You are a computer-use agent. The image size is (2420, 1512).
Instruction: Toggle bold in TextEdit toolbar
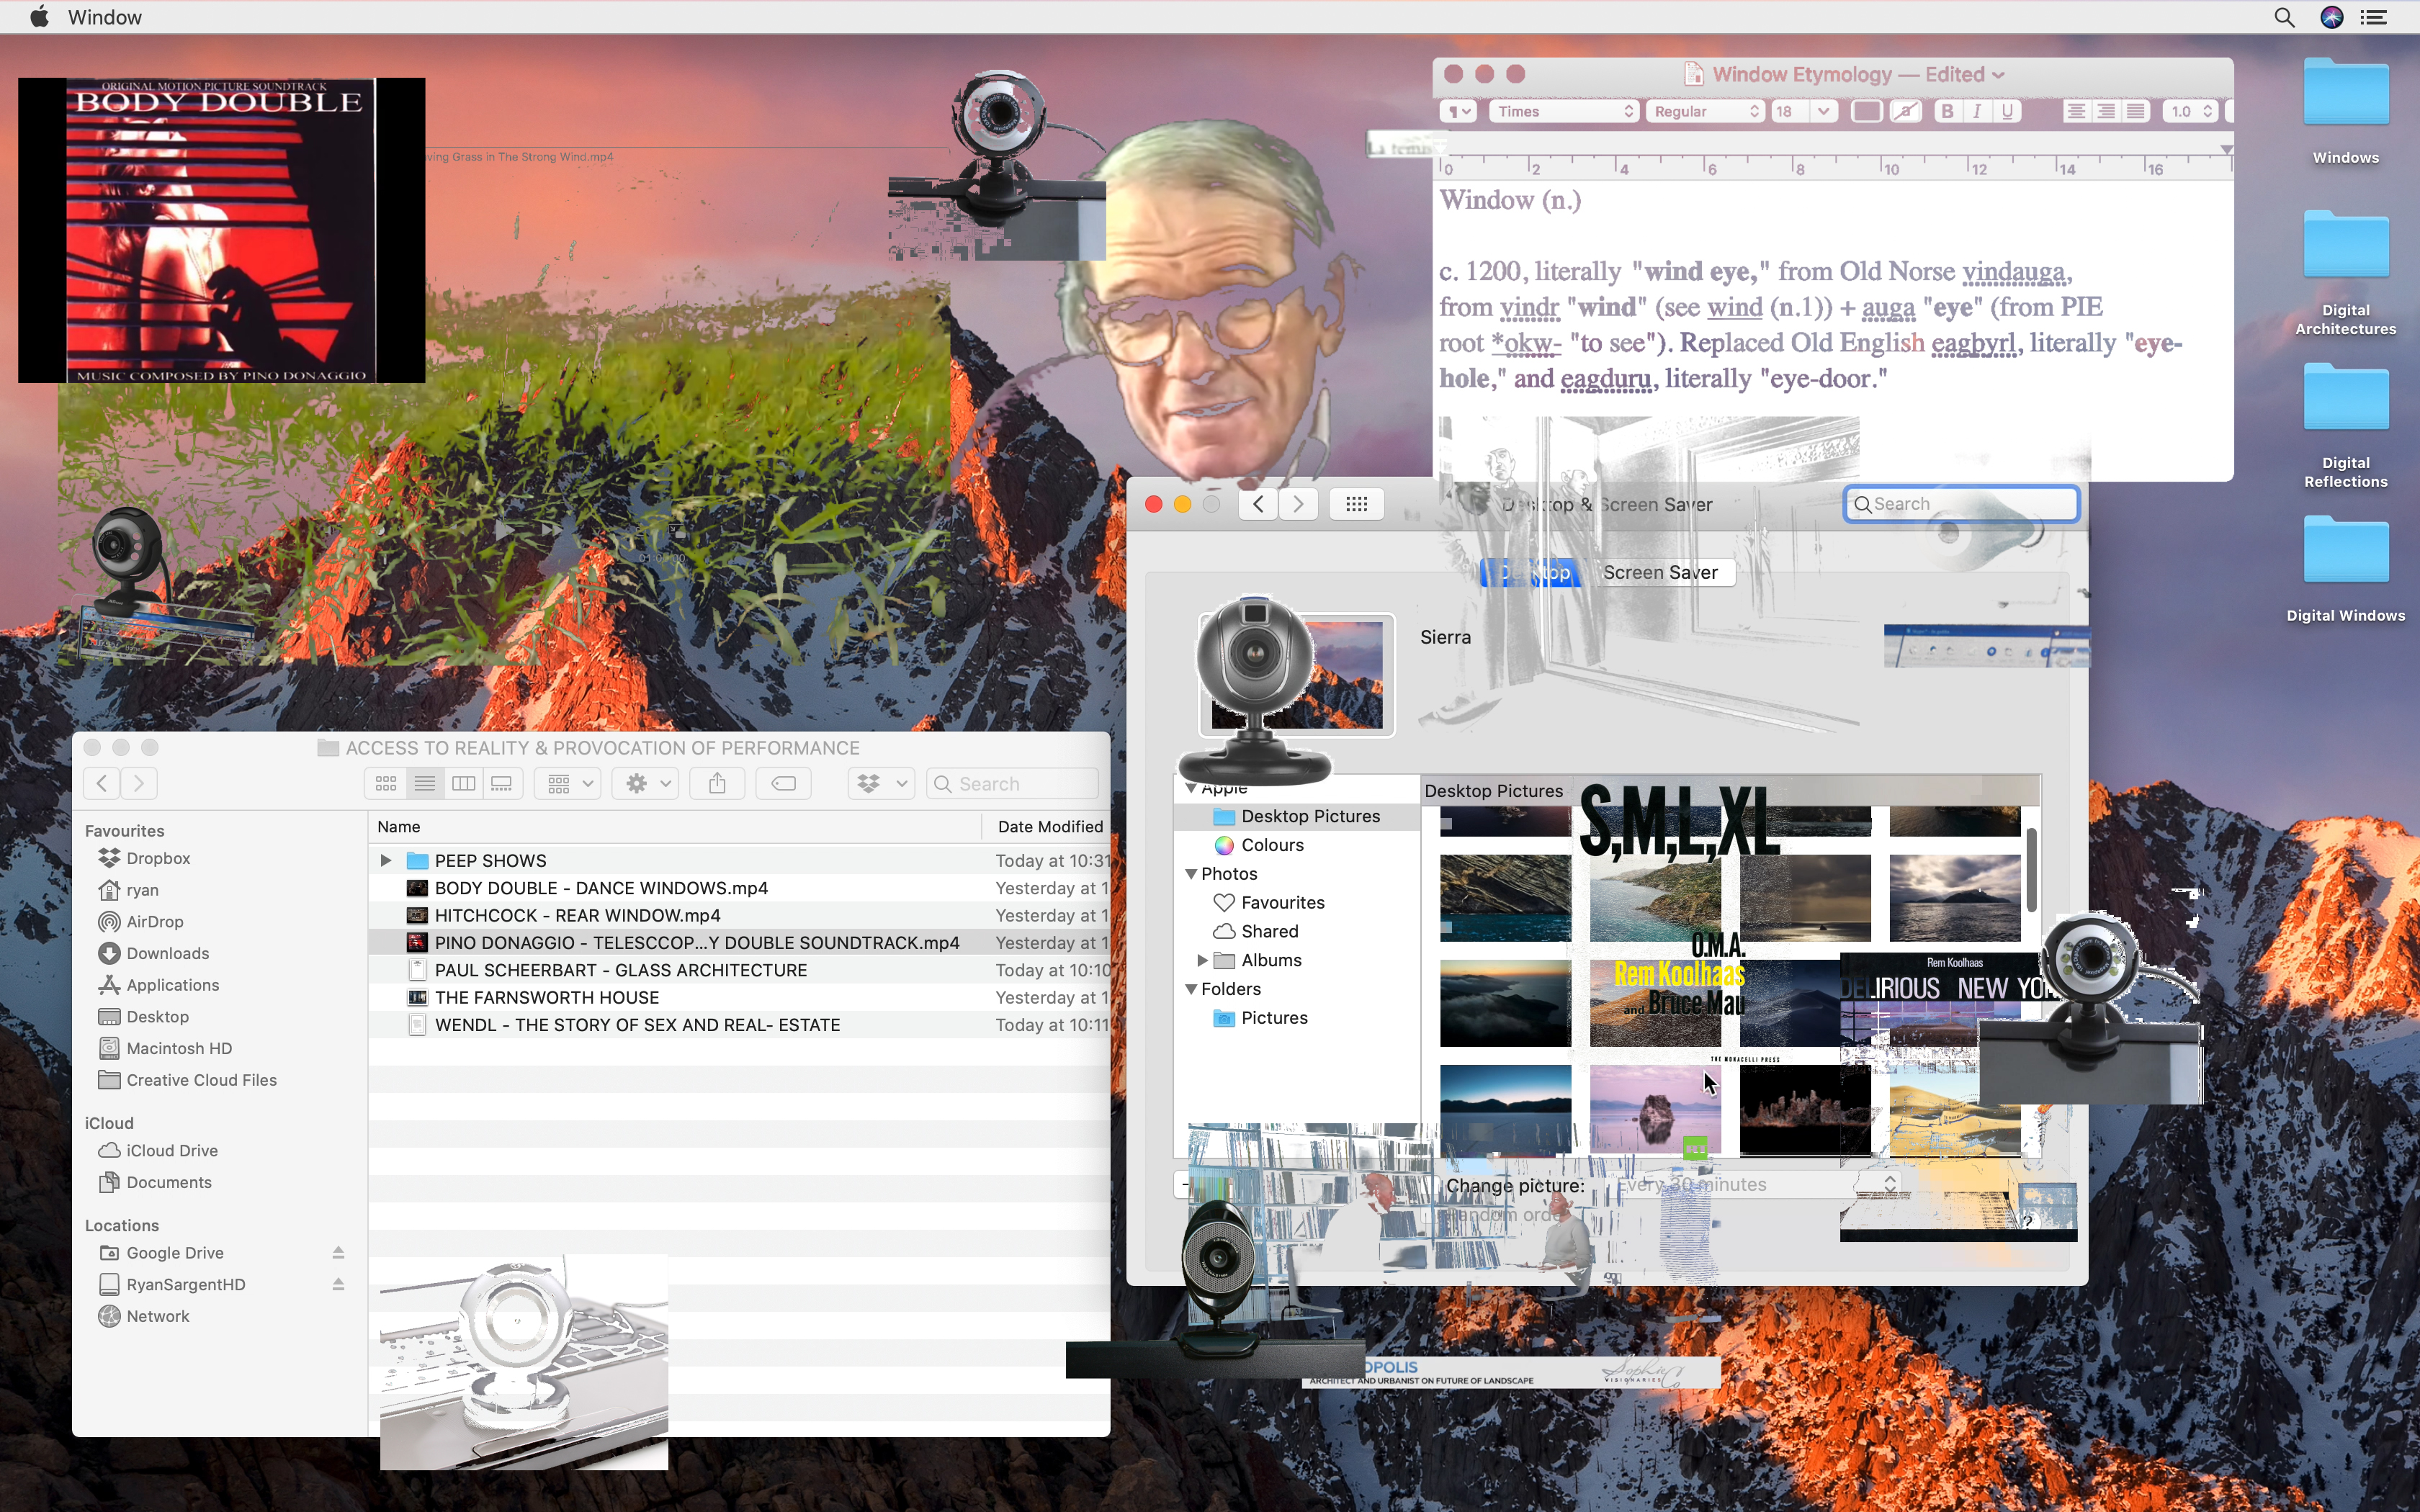[1946, 111]
